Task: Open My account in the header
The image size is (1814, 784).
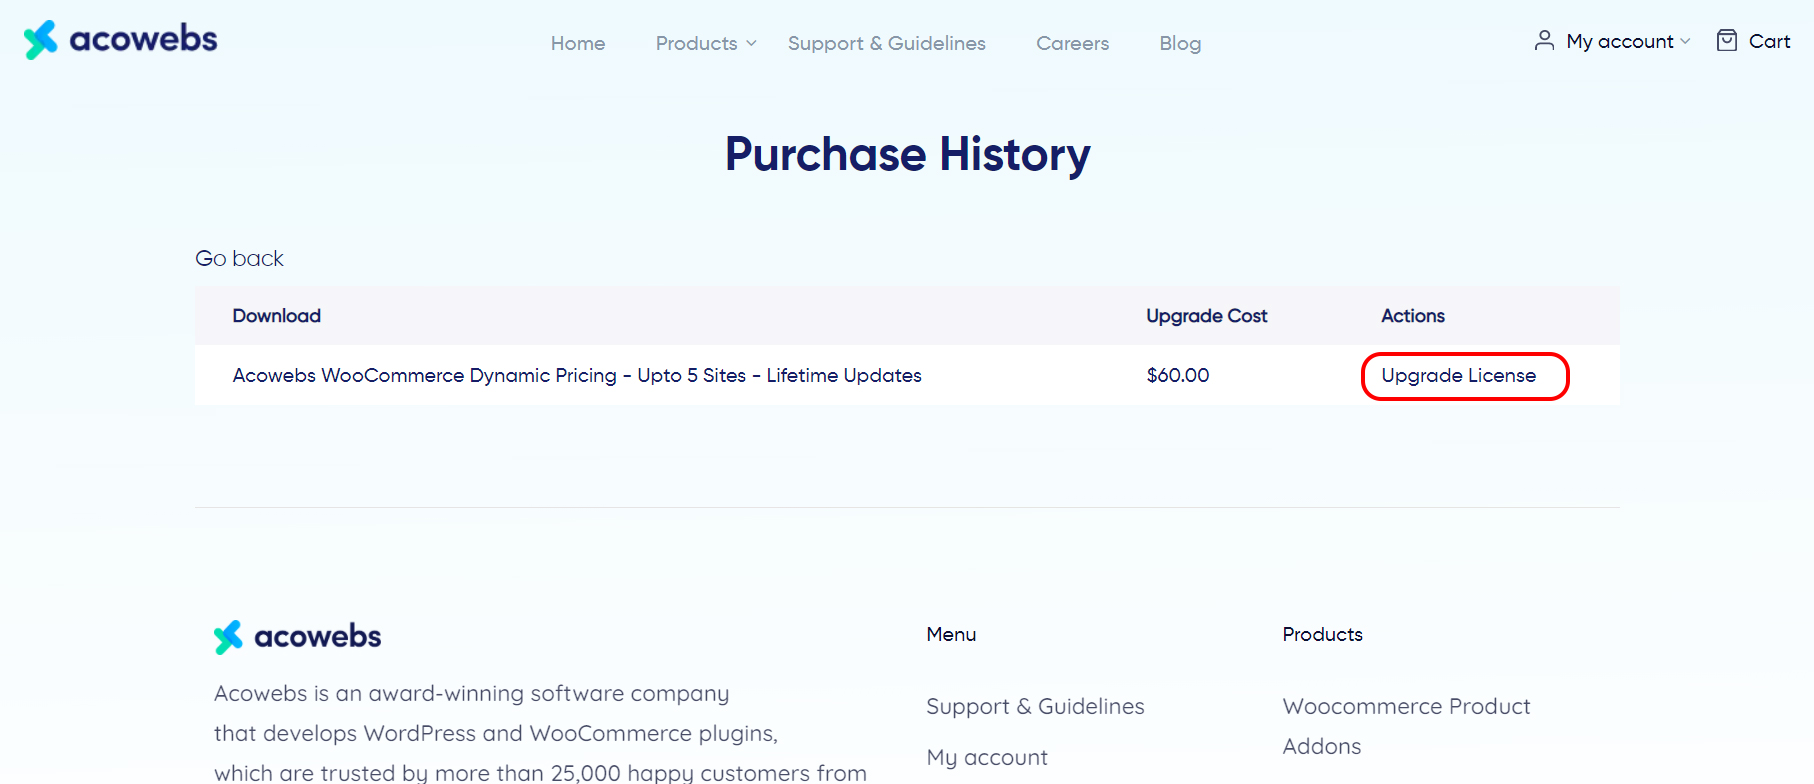Action: [x=1620, y=41]
